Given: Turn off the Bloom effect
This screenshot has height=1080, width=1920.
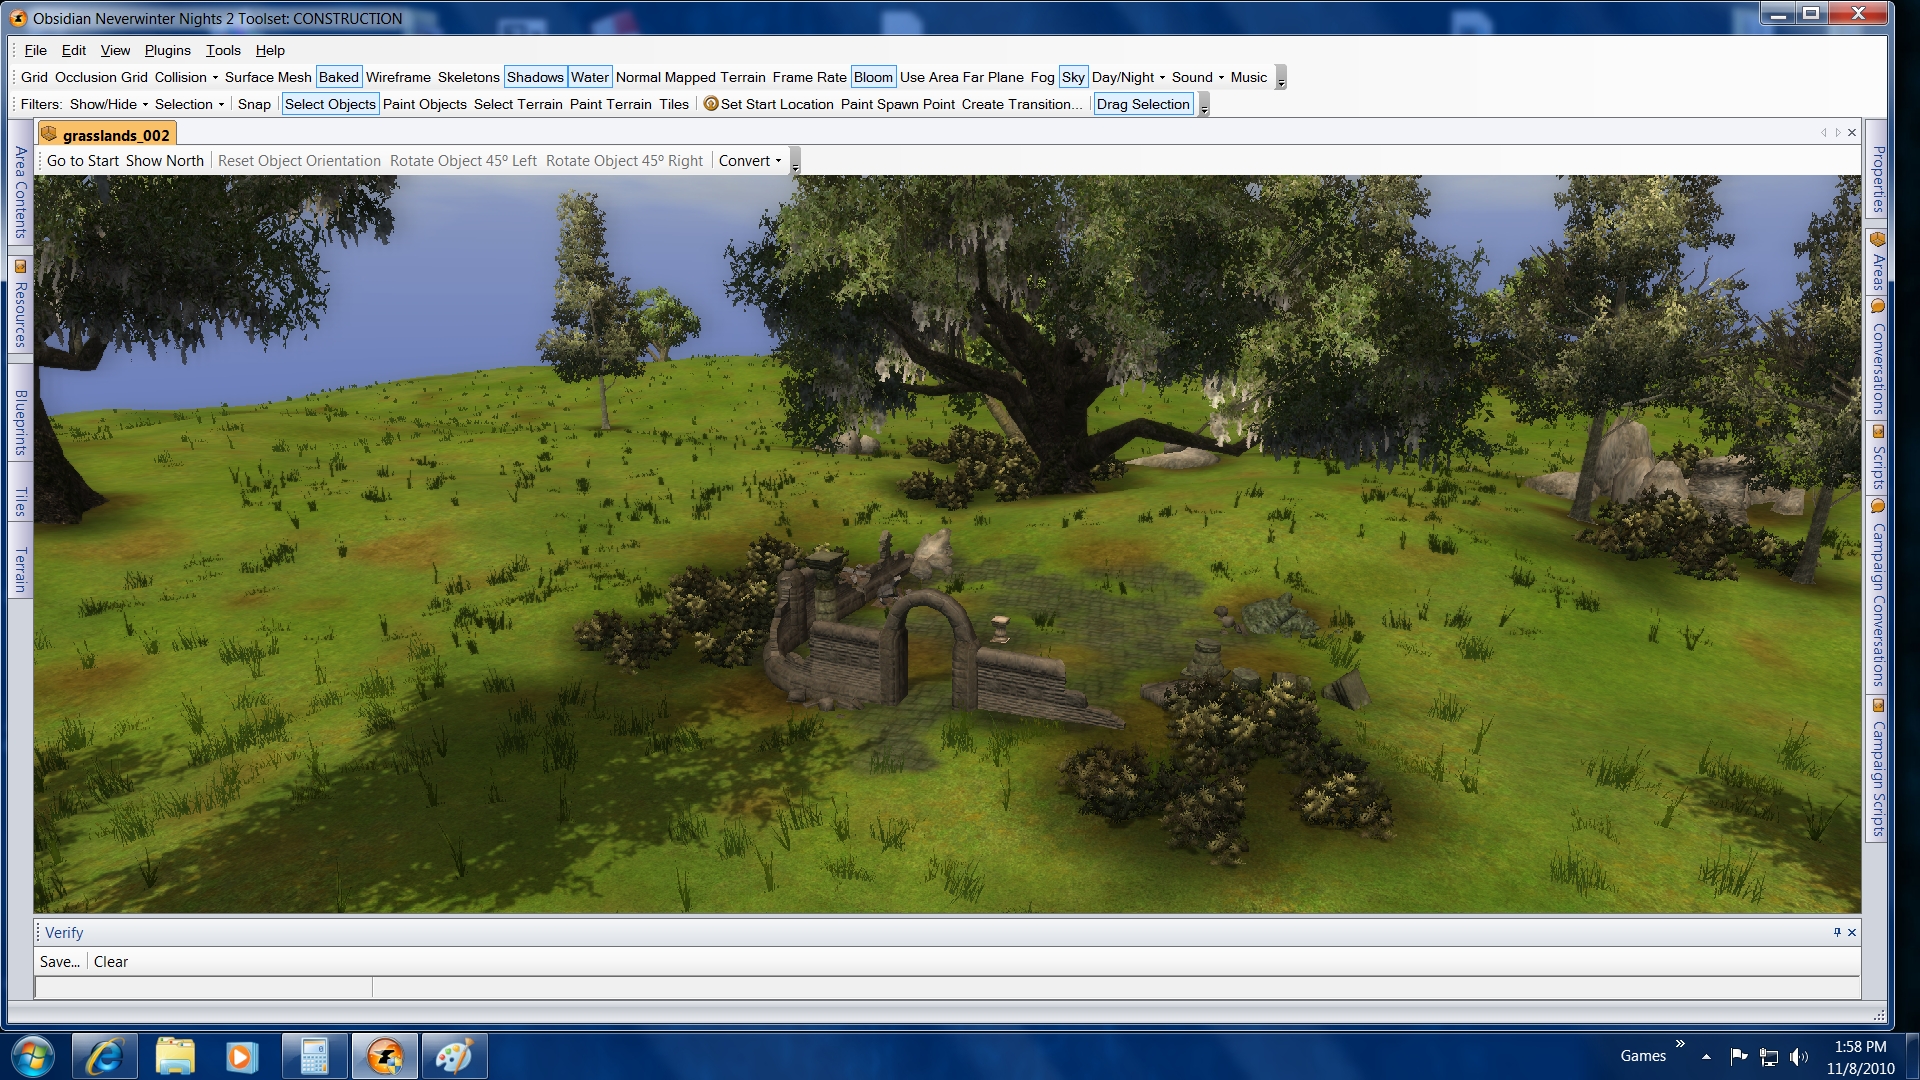Looking at the screenshot, I should pos(872,77).
